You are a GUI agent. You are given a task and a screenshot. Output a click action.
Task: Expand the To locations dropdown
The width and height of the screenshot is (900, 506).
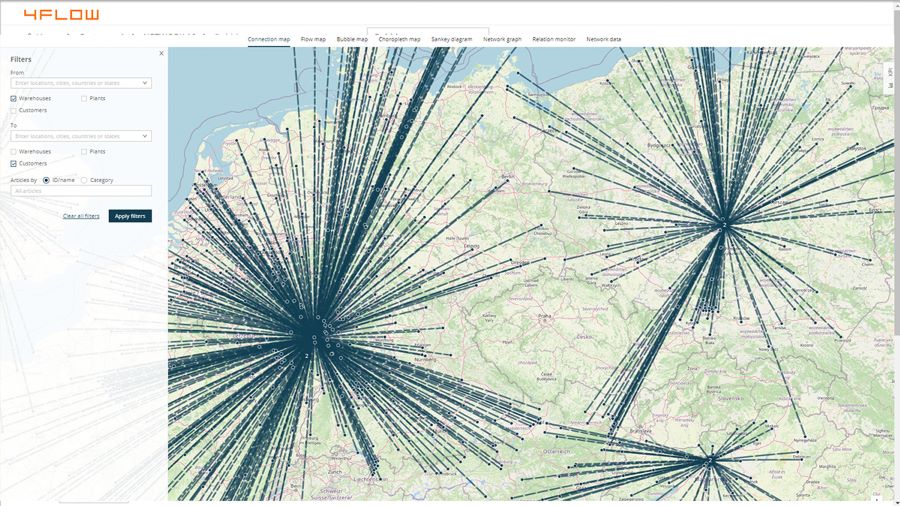point(146,136)
